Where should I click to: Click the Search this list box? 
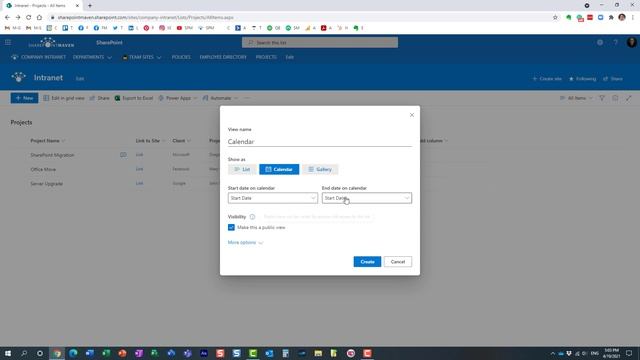[320, 42]
